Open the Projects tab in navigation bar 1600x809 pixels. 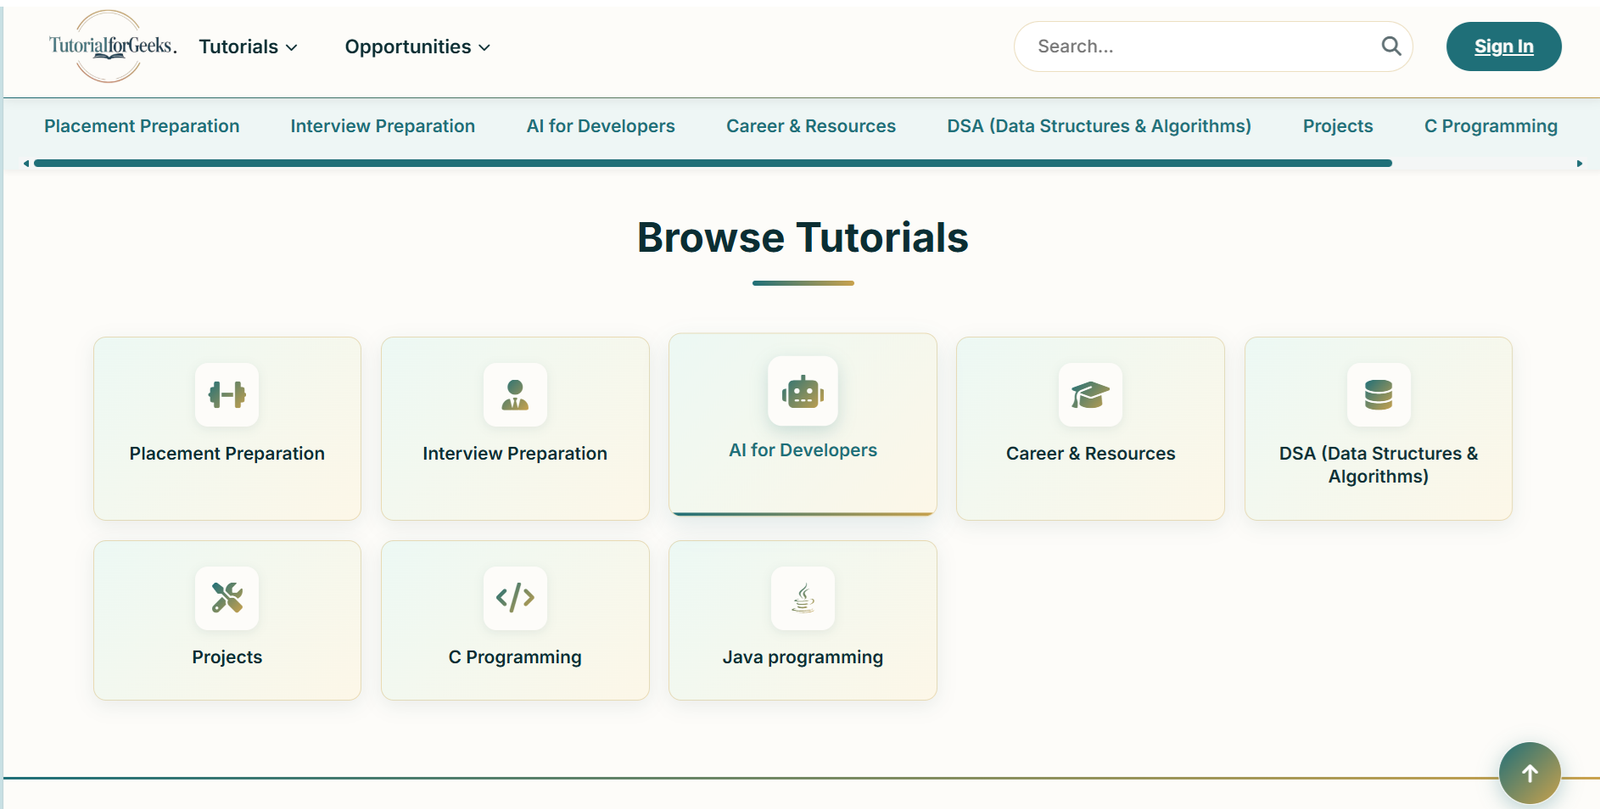tap(1337, 126)
